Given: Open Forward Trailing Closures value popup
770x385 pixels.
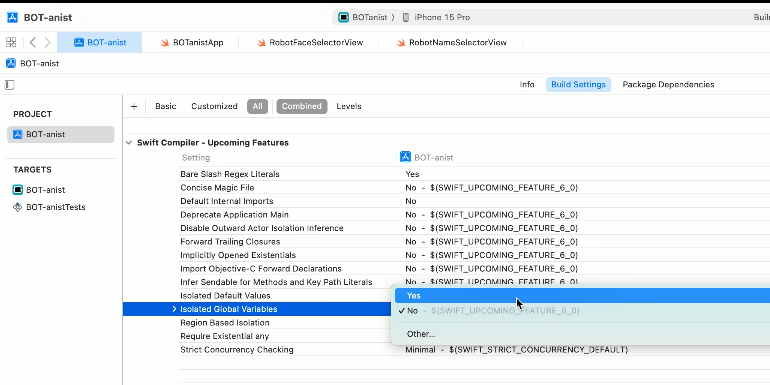Looking at the screenshot, I should pos(491,242).
